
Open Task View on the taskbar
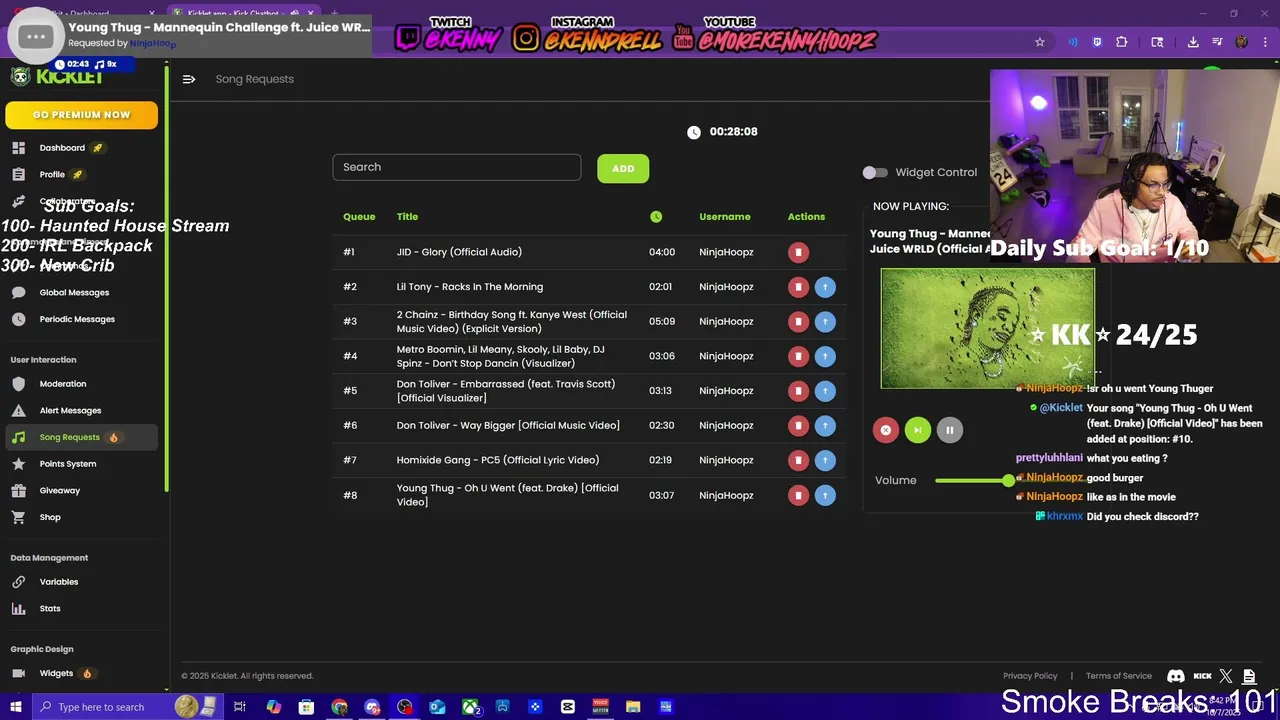coord(240,707)
